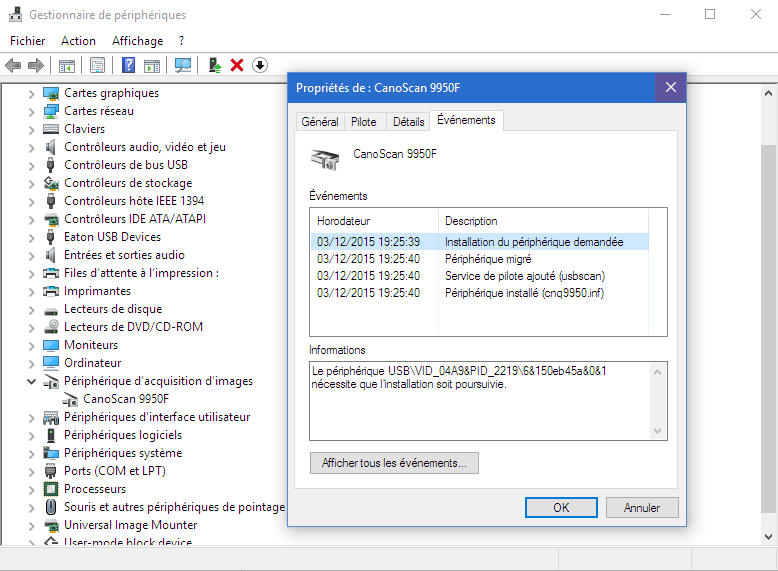Switch to the Détails tab
The width and height of the screenshot is (778, 571).
(408, 122)
